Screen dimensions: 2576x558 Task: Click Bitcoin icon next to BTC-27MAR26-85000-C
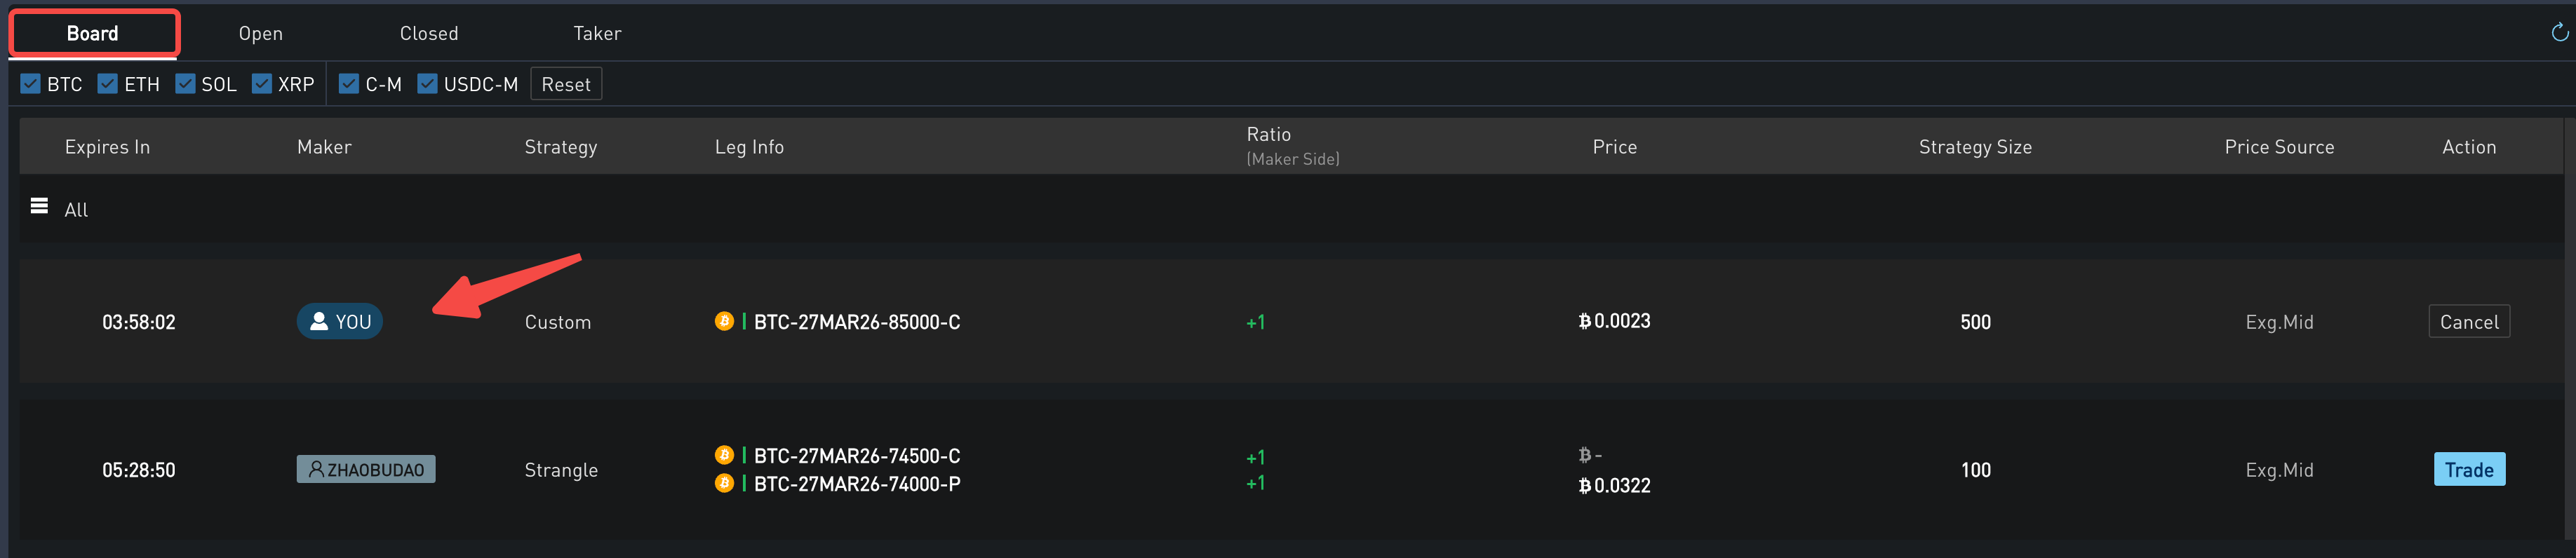tap(724, 321)
